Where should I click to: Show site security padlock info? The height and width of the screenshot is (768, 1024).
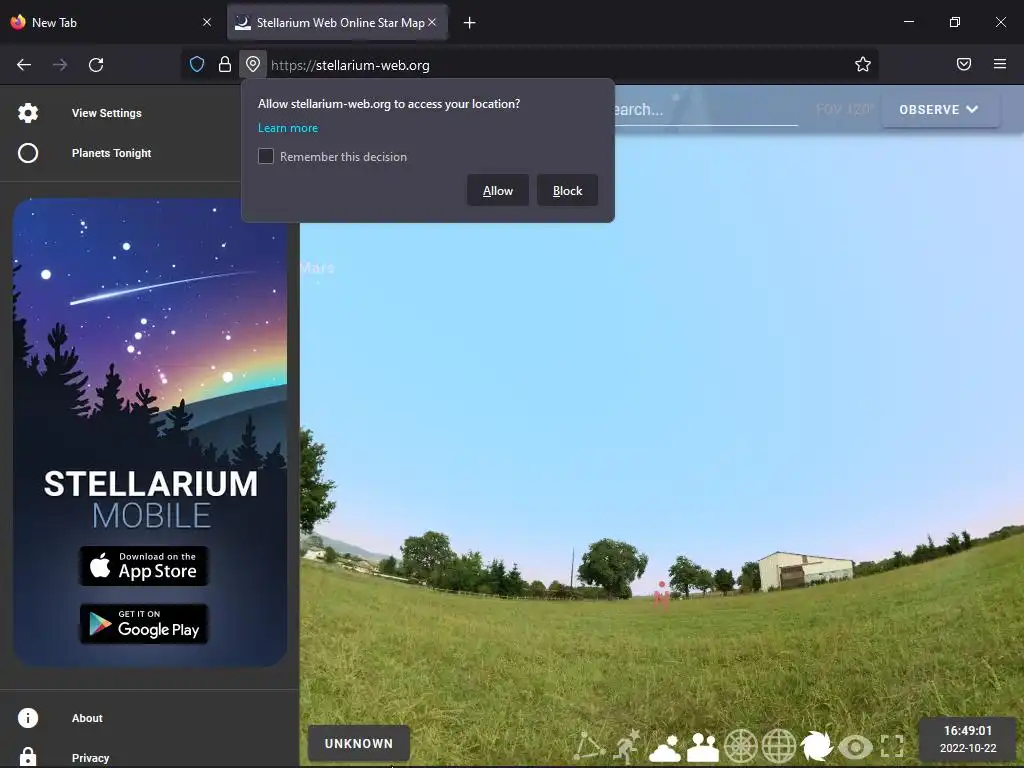tap(225, 64)
